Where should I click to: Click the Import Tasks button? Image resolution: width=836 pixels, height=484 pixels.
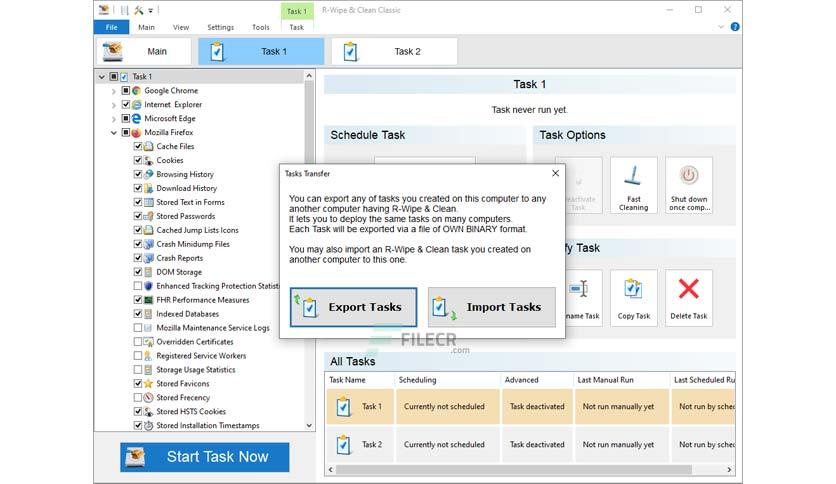(491, 307)
